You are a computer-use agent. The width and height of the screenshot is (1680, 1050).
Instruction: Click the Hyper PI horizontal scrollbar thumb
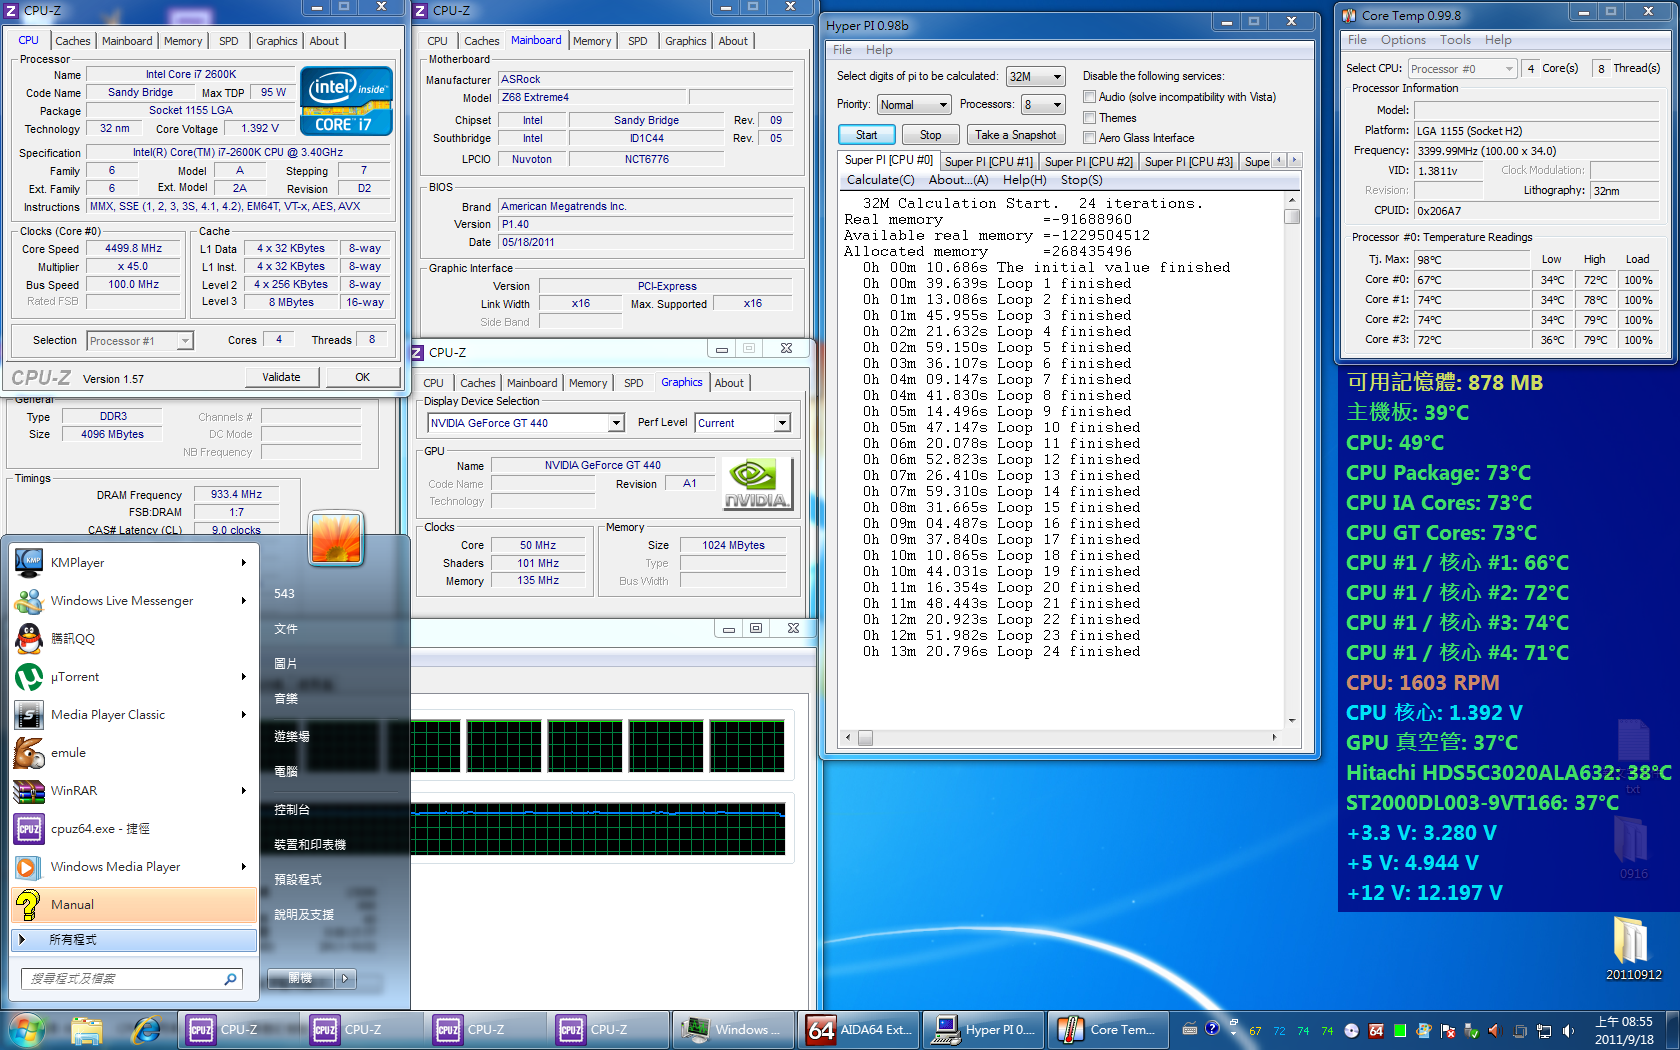point(865,738)
